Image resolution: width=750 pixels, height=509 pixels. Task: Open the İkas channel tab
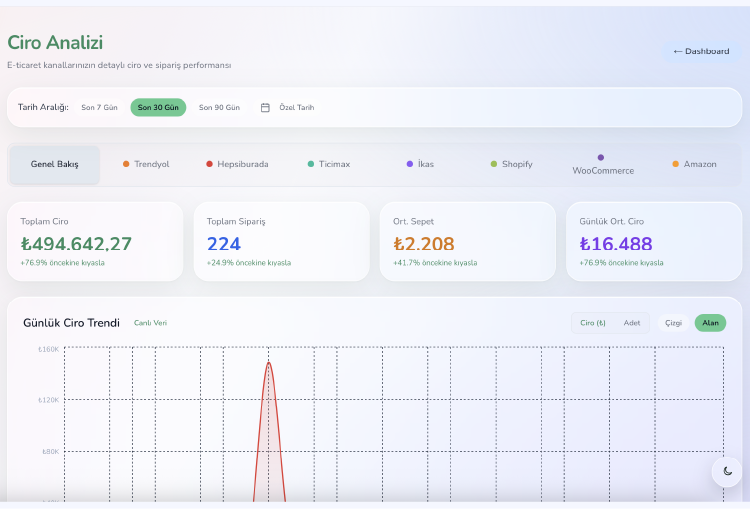point(420,164)
